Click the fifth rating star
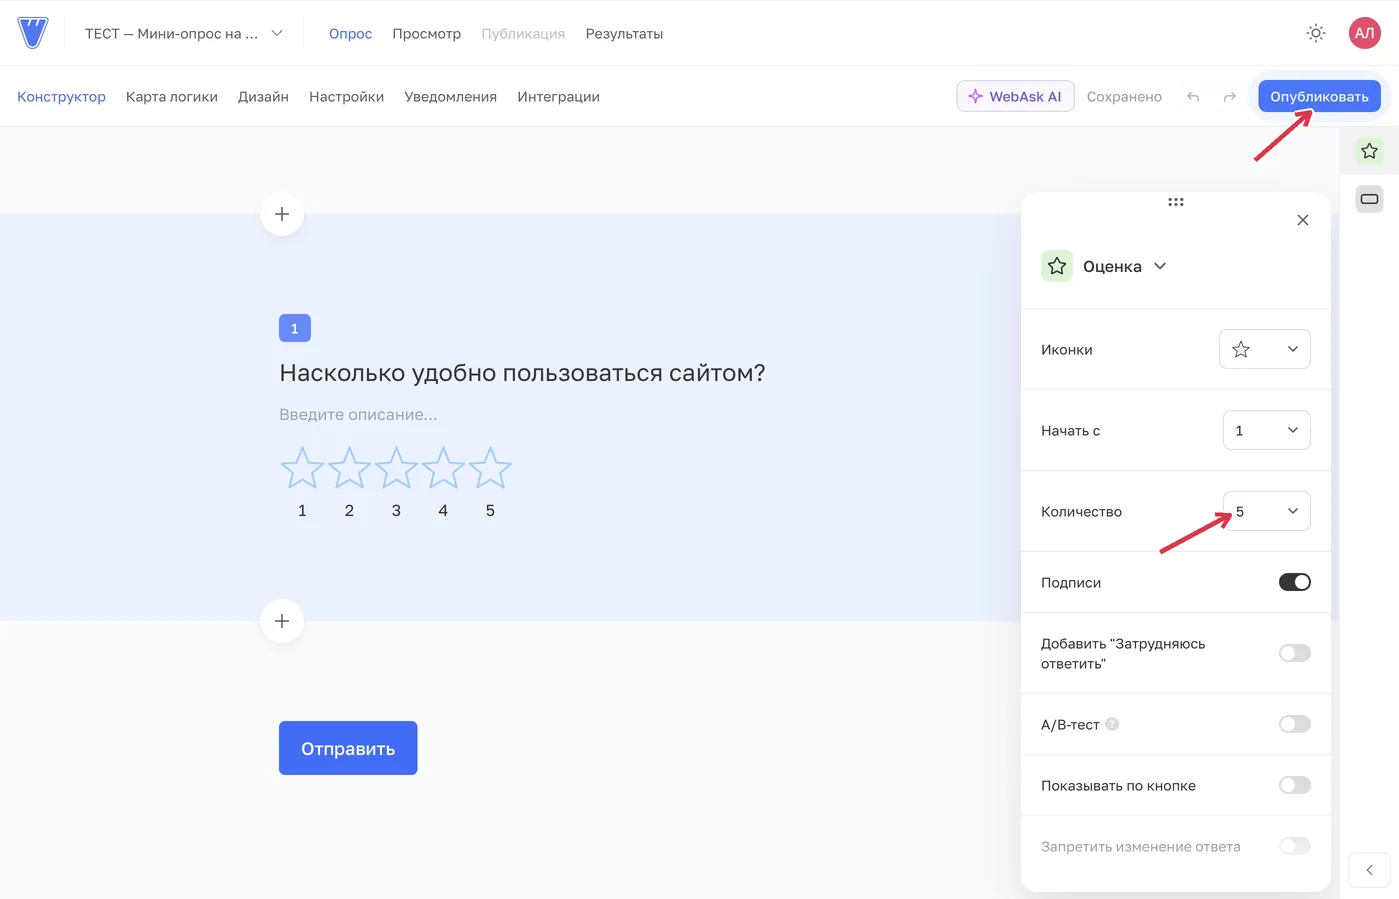Viewport: 1399px width, 899px height. (490, 468)
